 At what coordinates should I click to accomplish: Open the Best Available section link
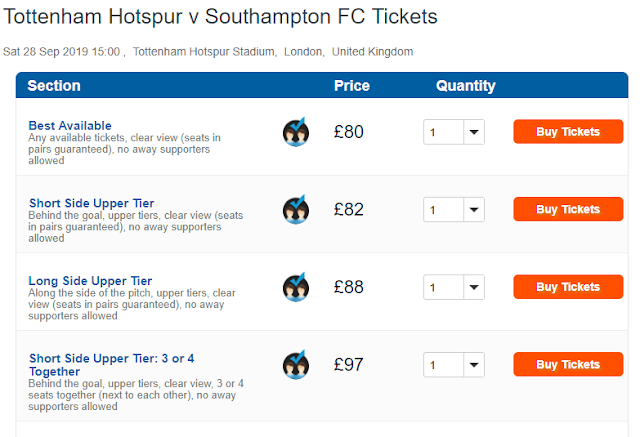[x=70, y=126]
